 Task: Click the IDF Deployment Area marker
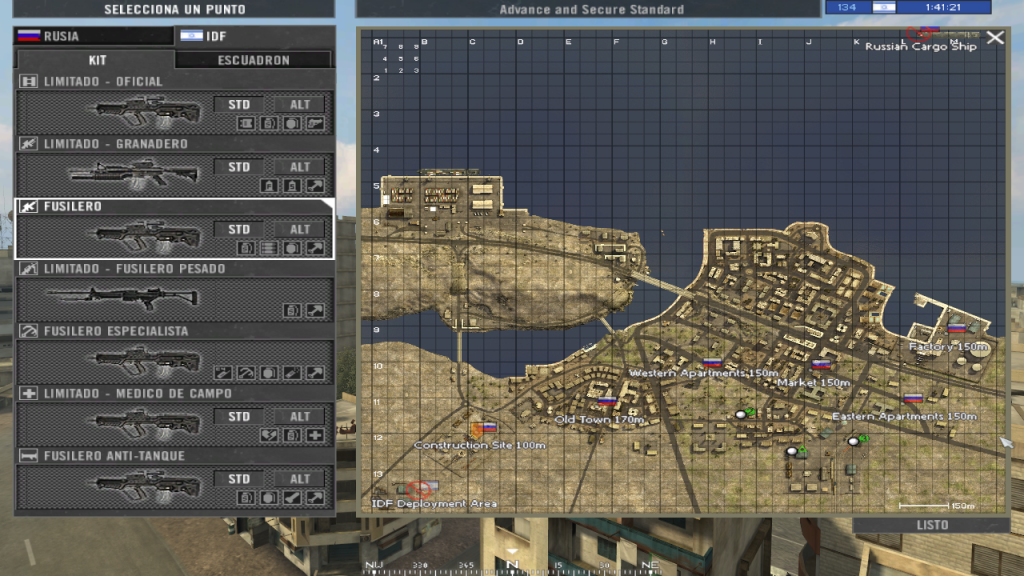pos(418,489)
